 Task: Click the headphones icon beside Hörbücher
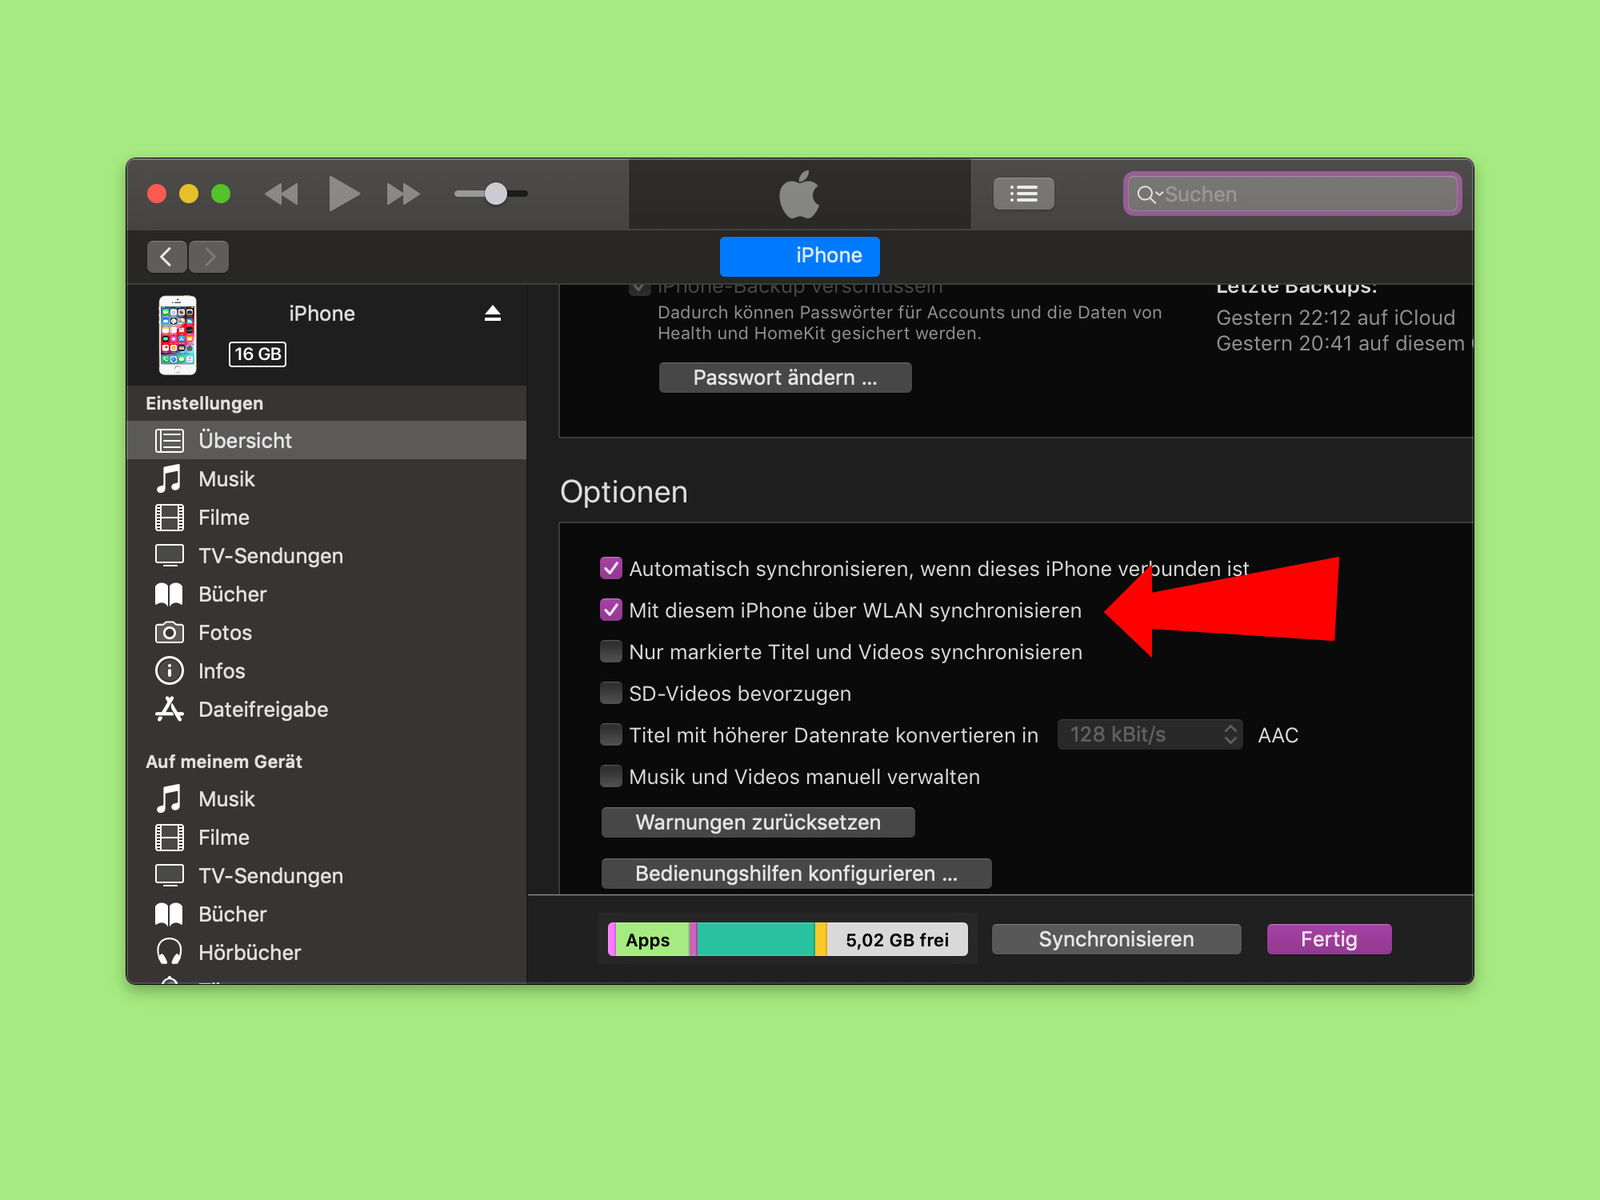click(169, 952)
